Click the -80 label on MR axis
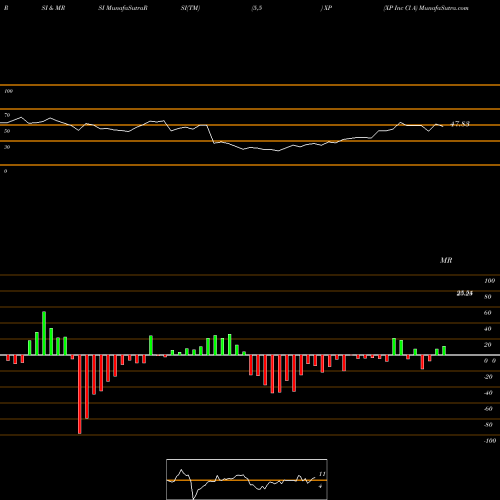Screen dimensions: 500x500 point(488,425)
